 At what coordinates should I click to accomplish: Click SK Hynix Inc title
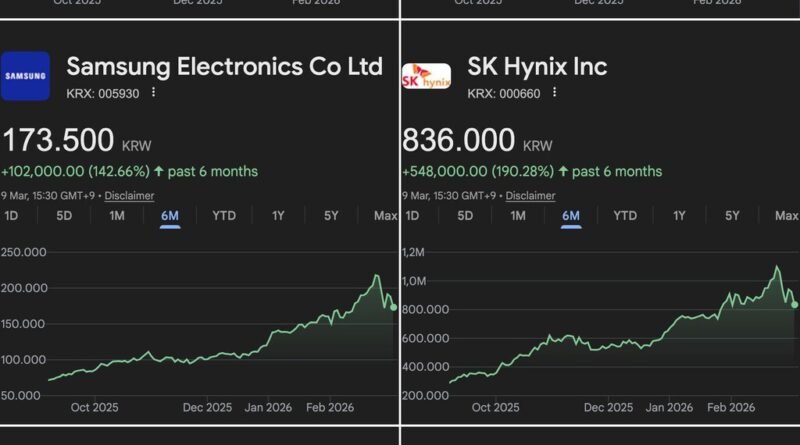coord(537,67)
